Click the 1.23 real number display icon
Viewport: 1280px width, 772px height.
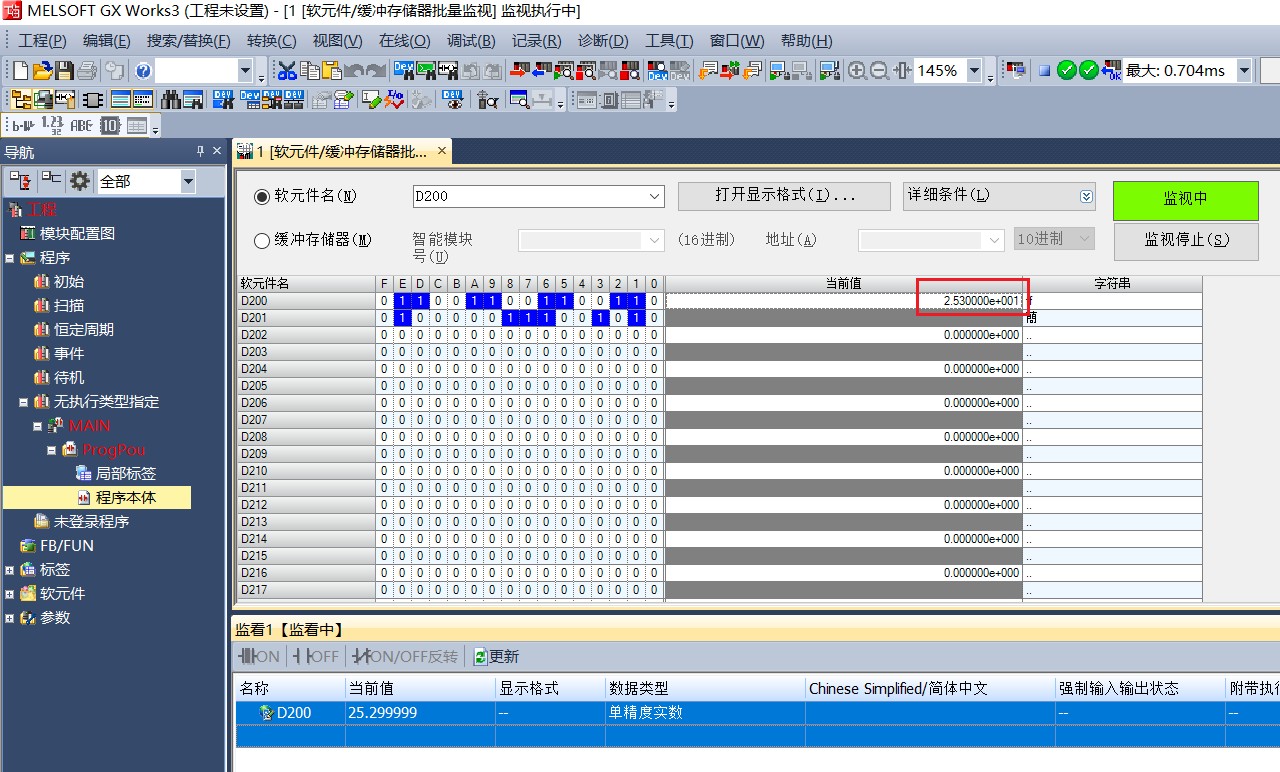pos(52,125)
